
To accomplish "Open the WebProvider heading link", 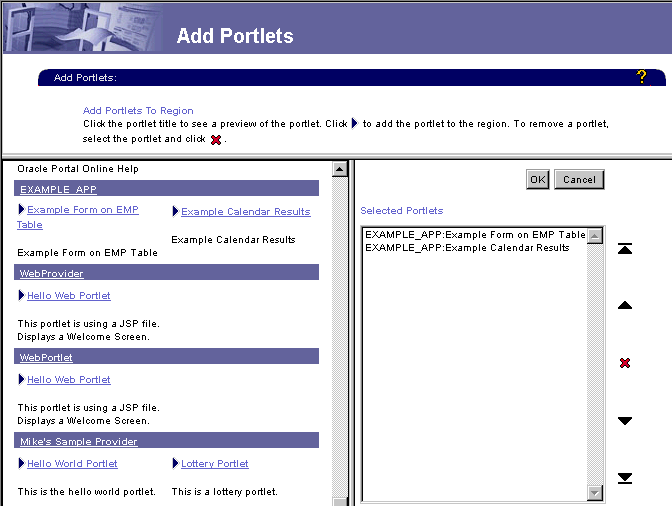I will [51, 273].
